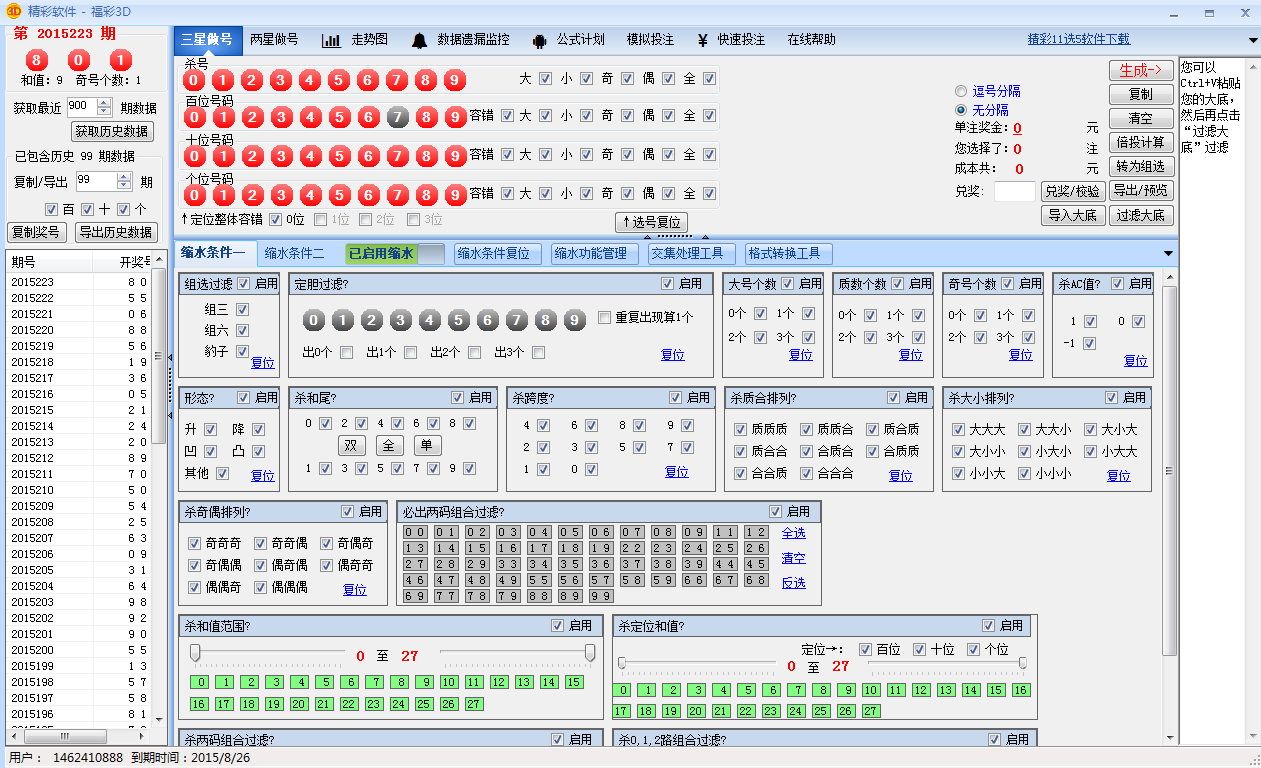Click gray ball 7 in 百位号码 row
This screenshot has width=1261, height=768.
pyautogui.click(x=397, y=117)
